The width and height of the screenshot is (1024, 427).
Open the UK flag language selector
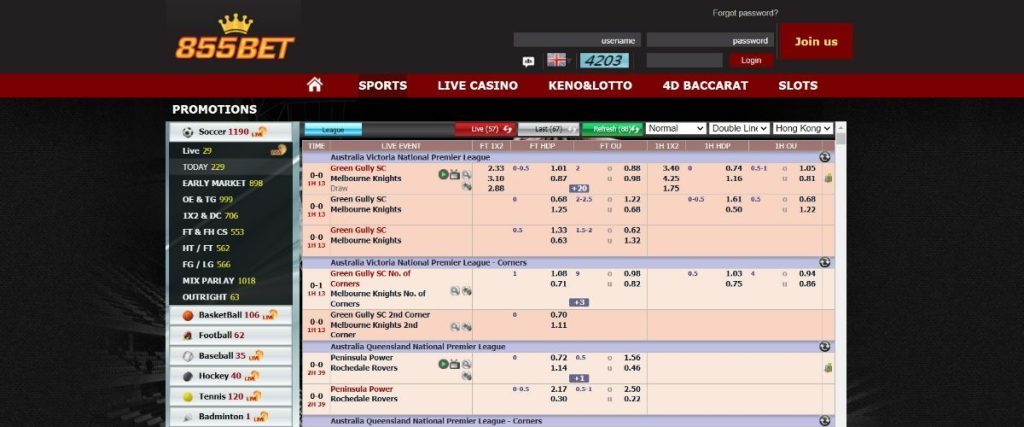point(556,60)
